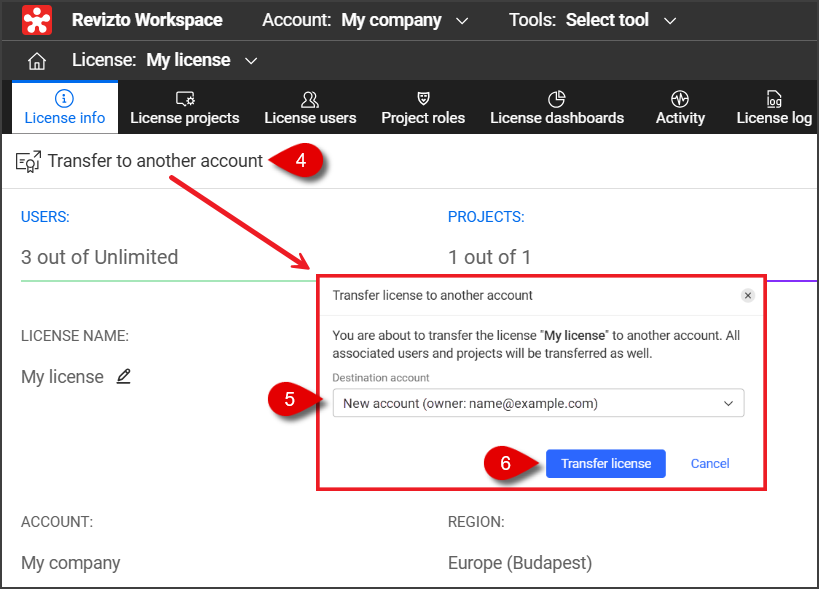Click the 'My company' account value

pos(71,563)
